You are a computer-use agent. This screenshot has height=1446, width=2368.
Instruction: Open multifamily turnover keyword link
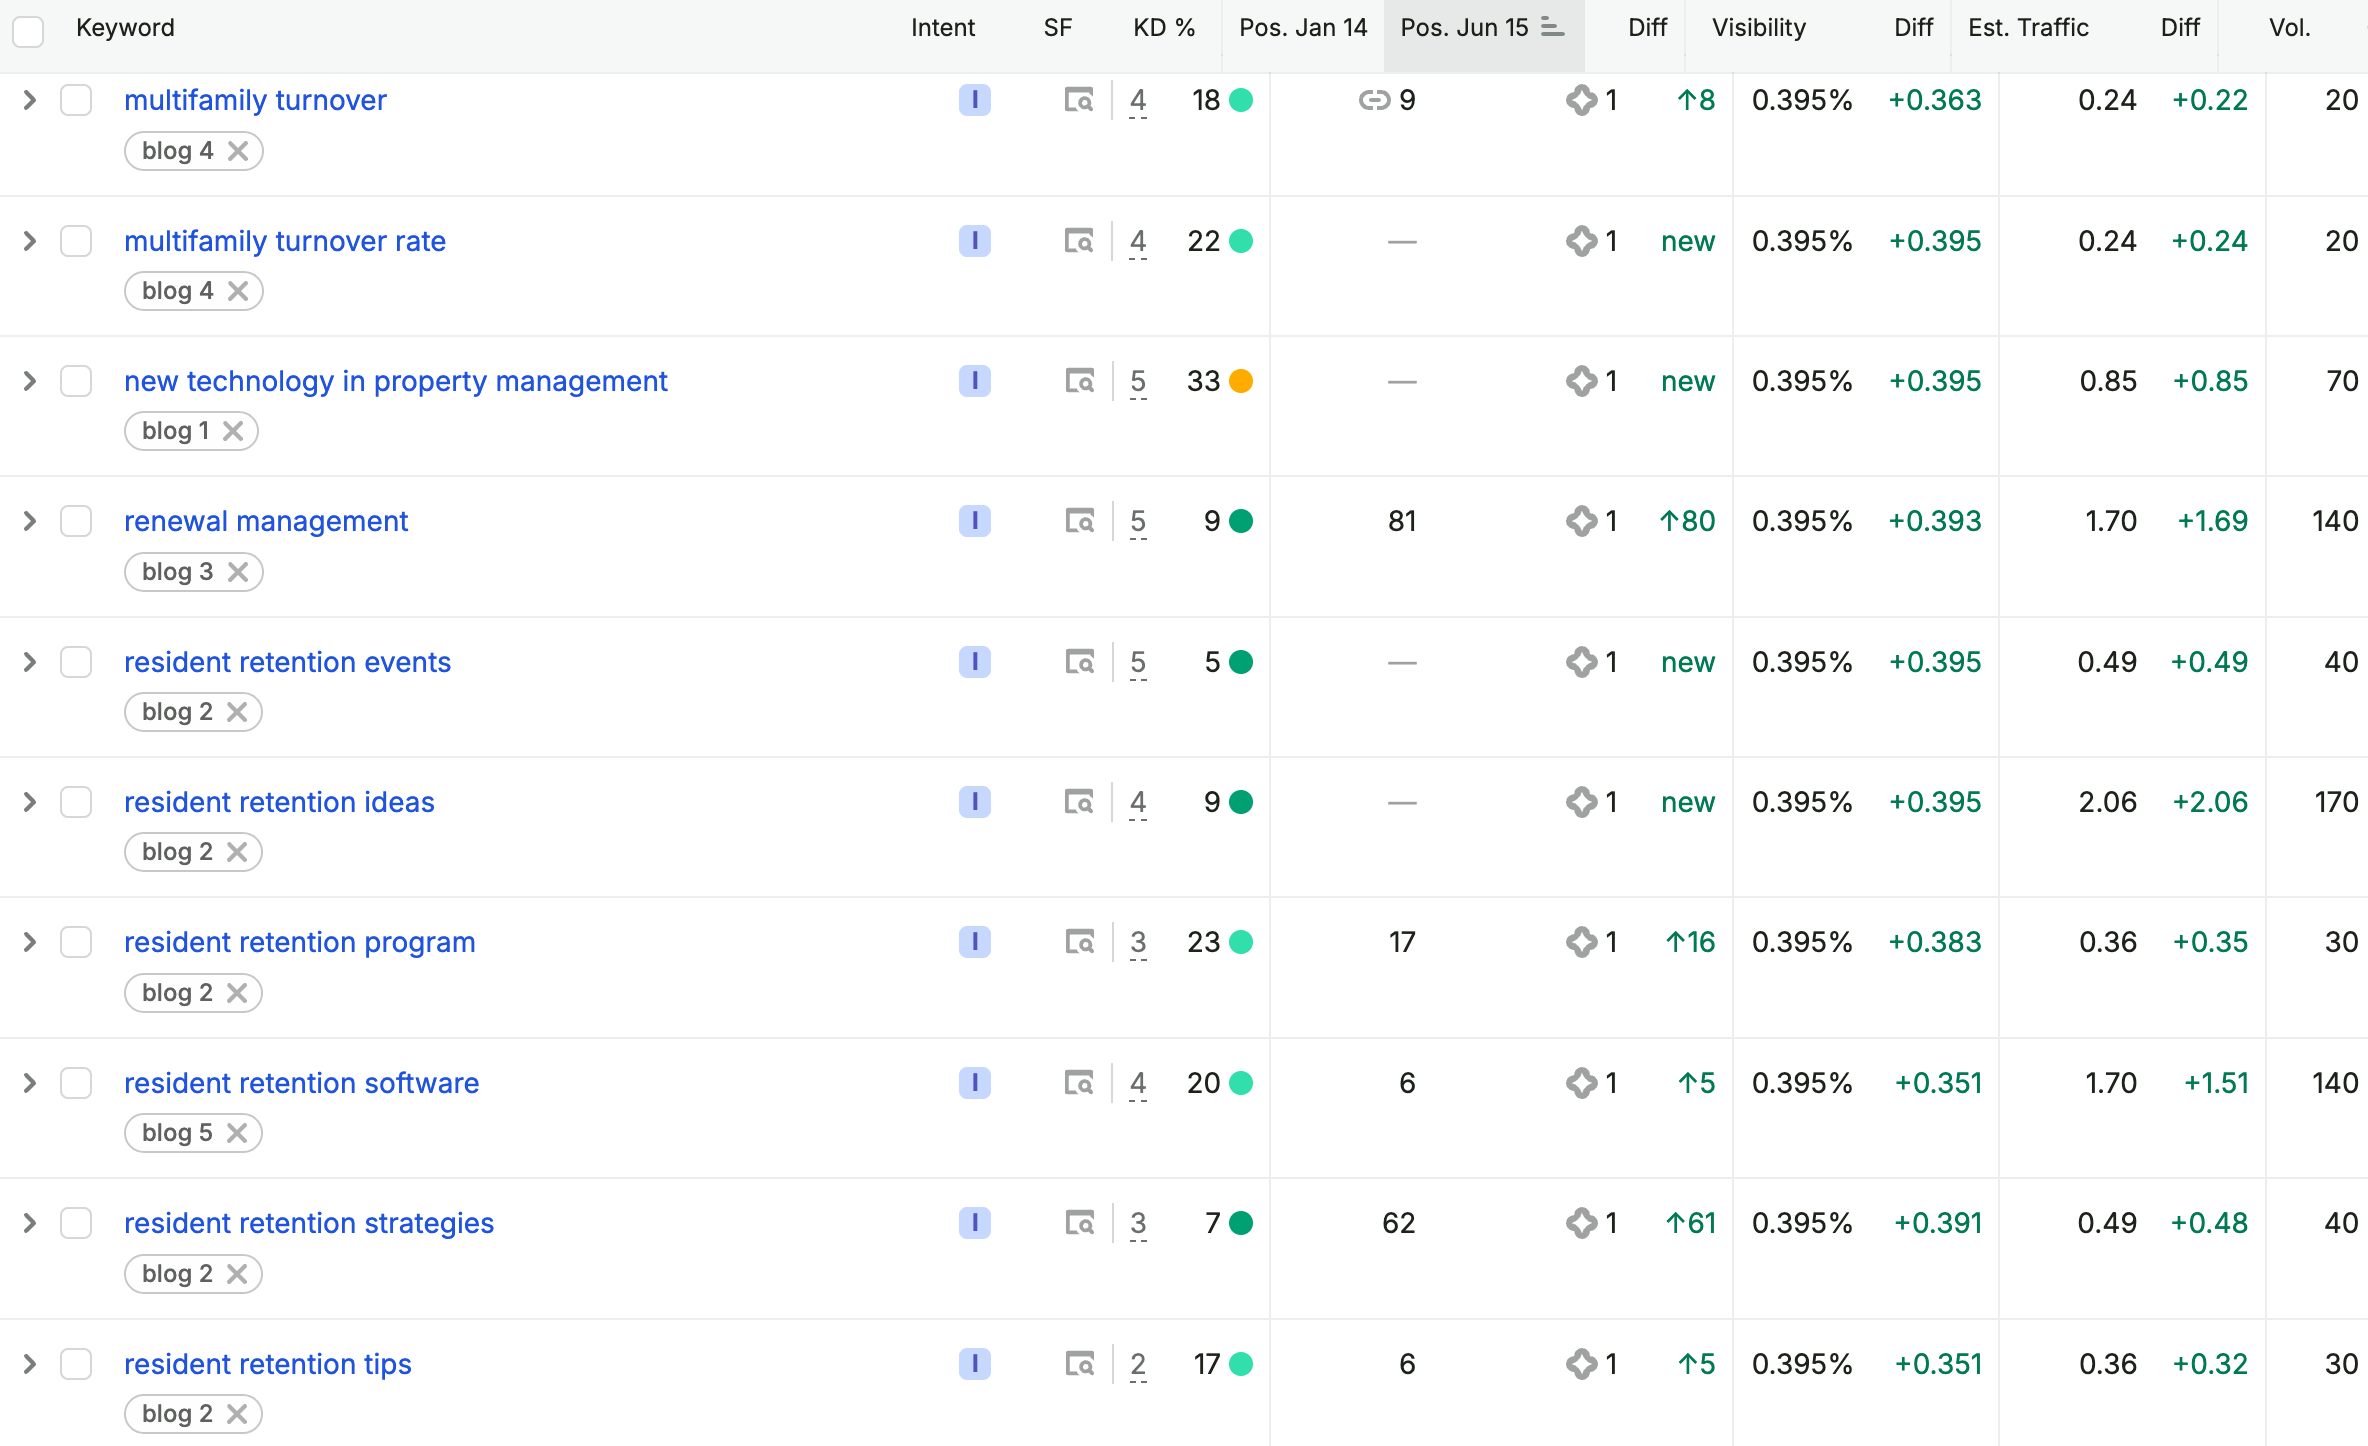point(255,100)
